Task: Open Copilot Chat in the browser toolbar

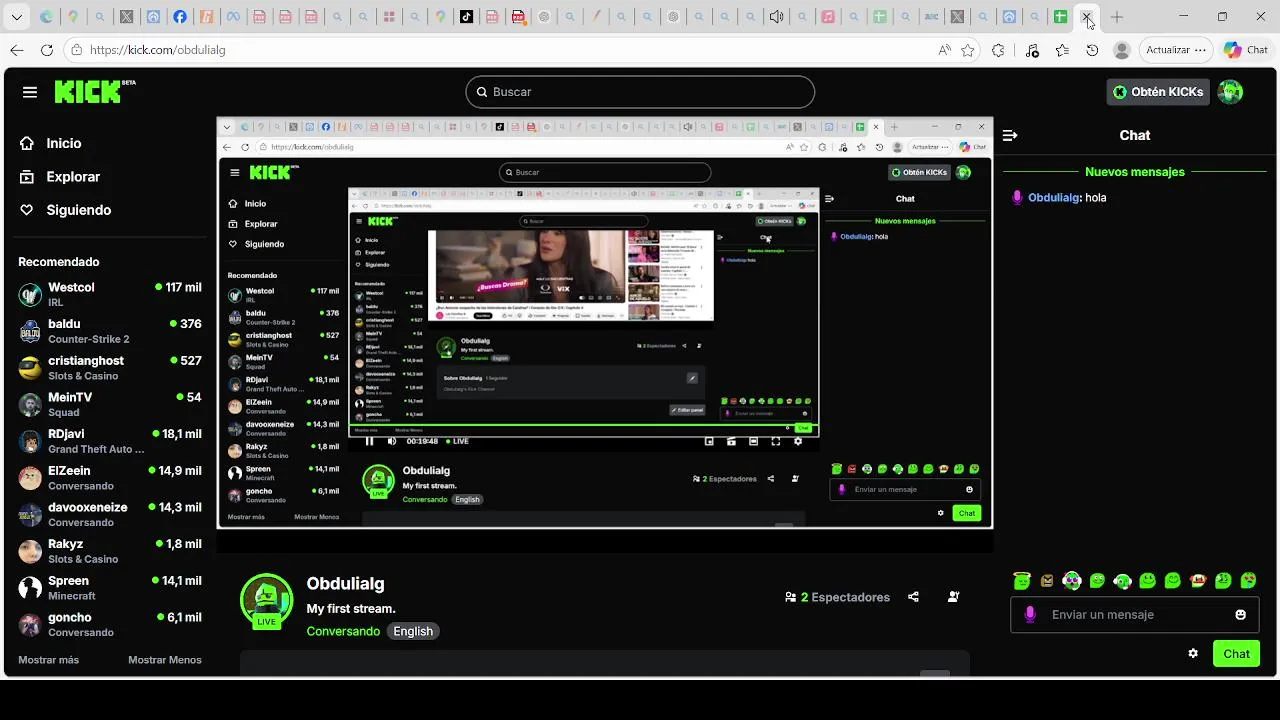Action: [x=1246, y=50]
